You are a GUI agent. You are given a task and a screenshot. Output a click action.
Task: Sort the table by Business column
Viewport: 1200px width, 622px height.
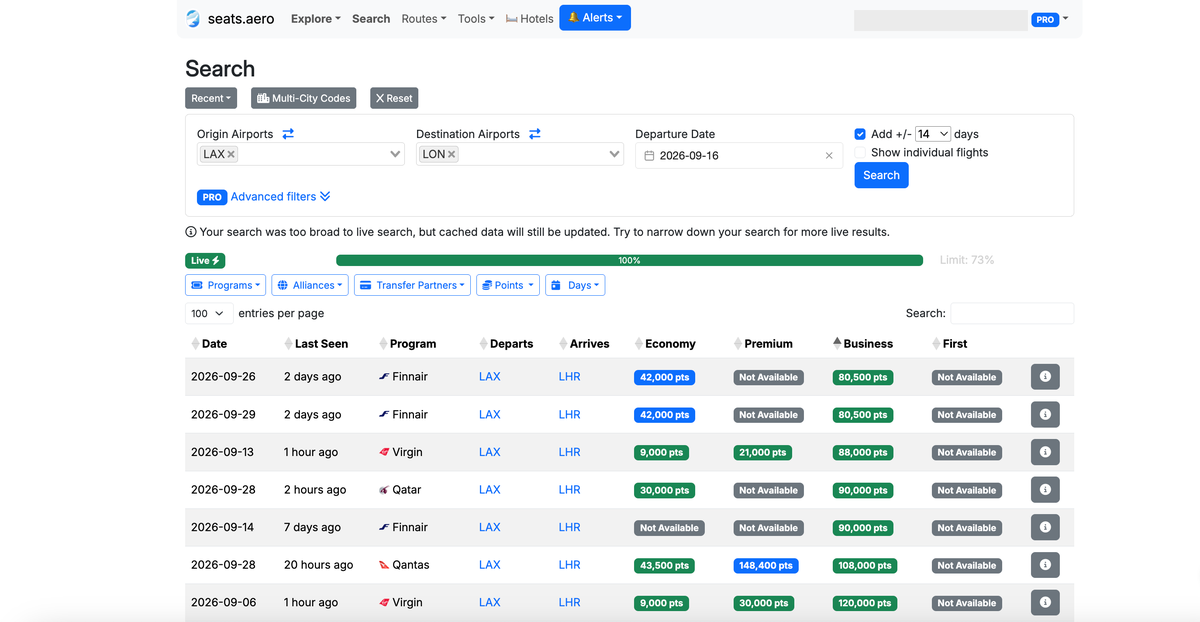pos(867,344)
